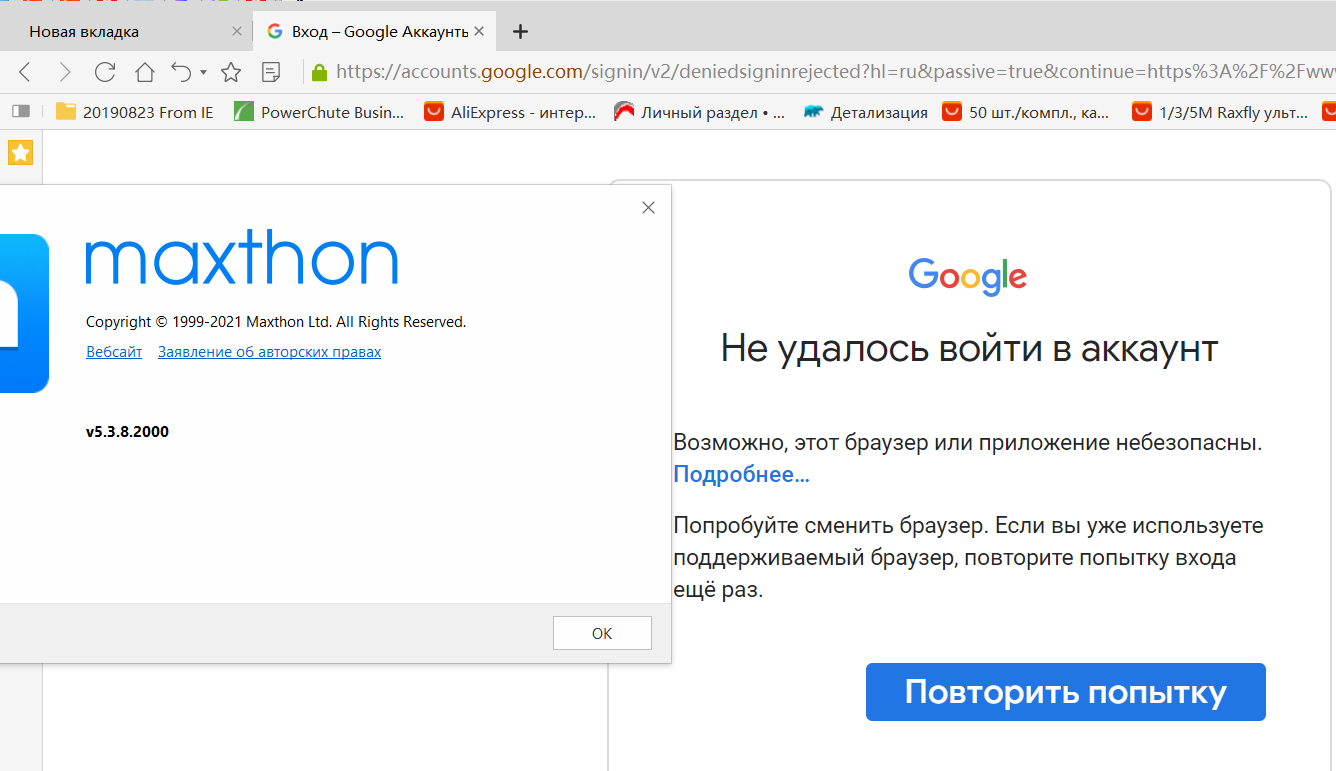Viewport: 1336px width, 771px height.
Task: Reload the page with the Refresh icon
Action: (105, 72)
